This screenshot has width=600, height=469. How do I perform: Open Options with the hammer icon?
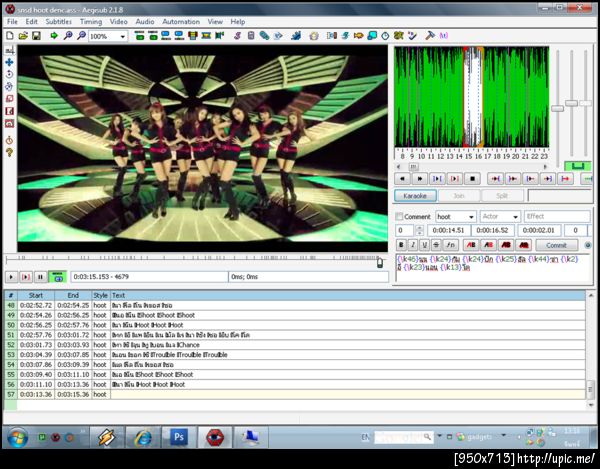tap(430, 36)
